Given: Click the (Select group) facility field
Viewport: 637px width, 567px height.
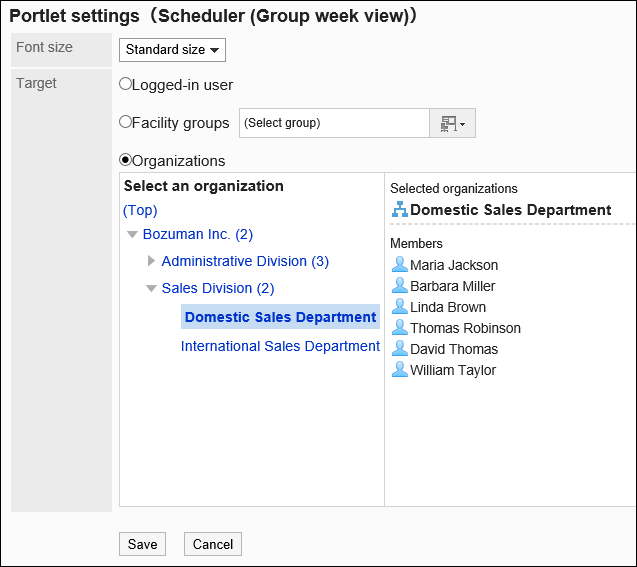Looking at the screenshot, I should [x=334, y=123].
